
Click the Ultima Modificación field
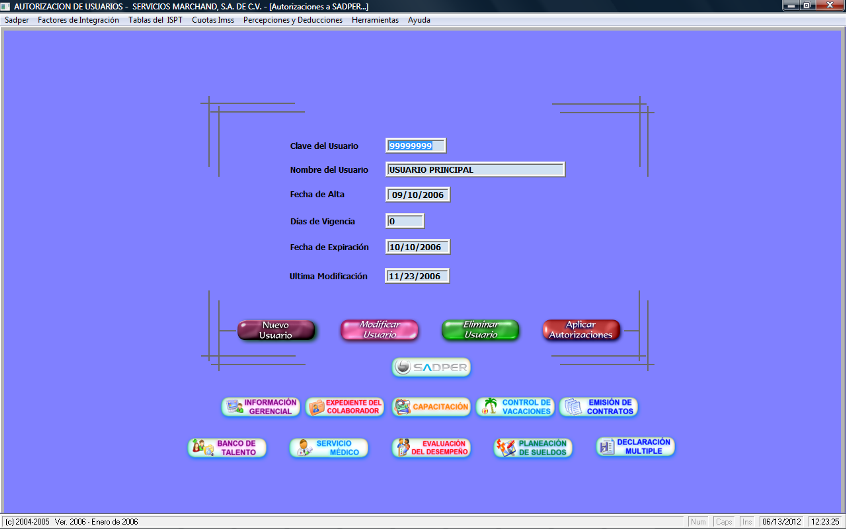click(417, 276)
